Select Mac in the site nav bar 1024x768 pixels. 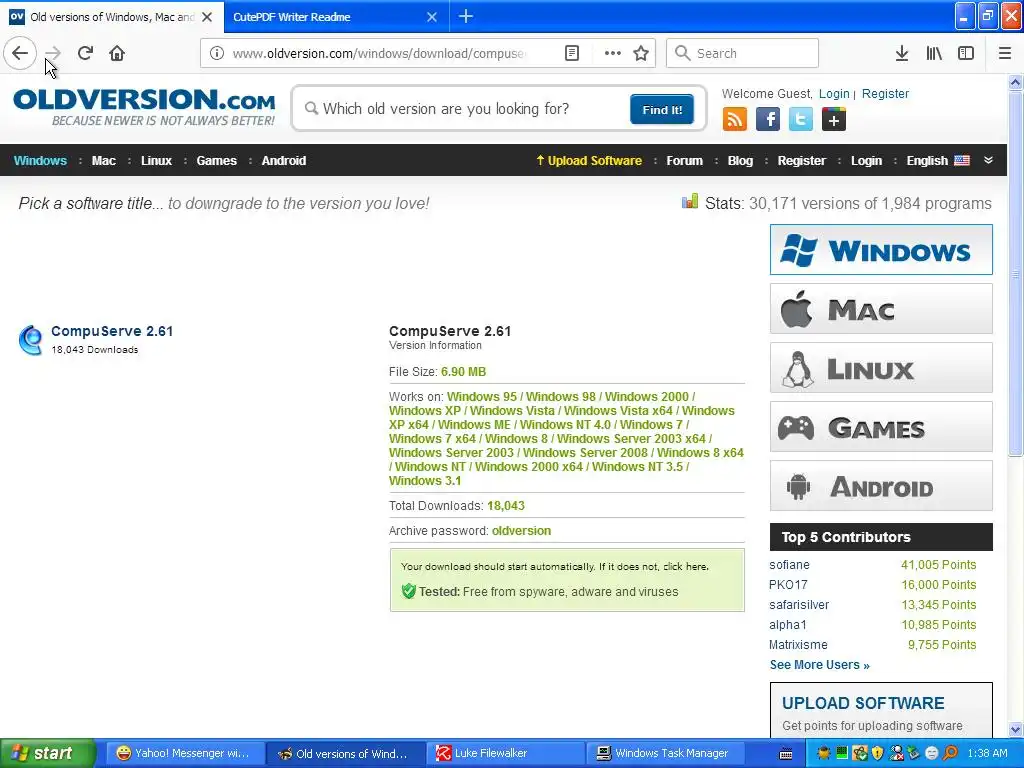(x=103, y=161)
